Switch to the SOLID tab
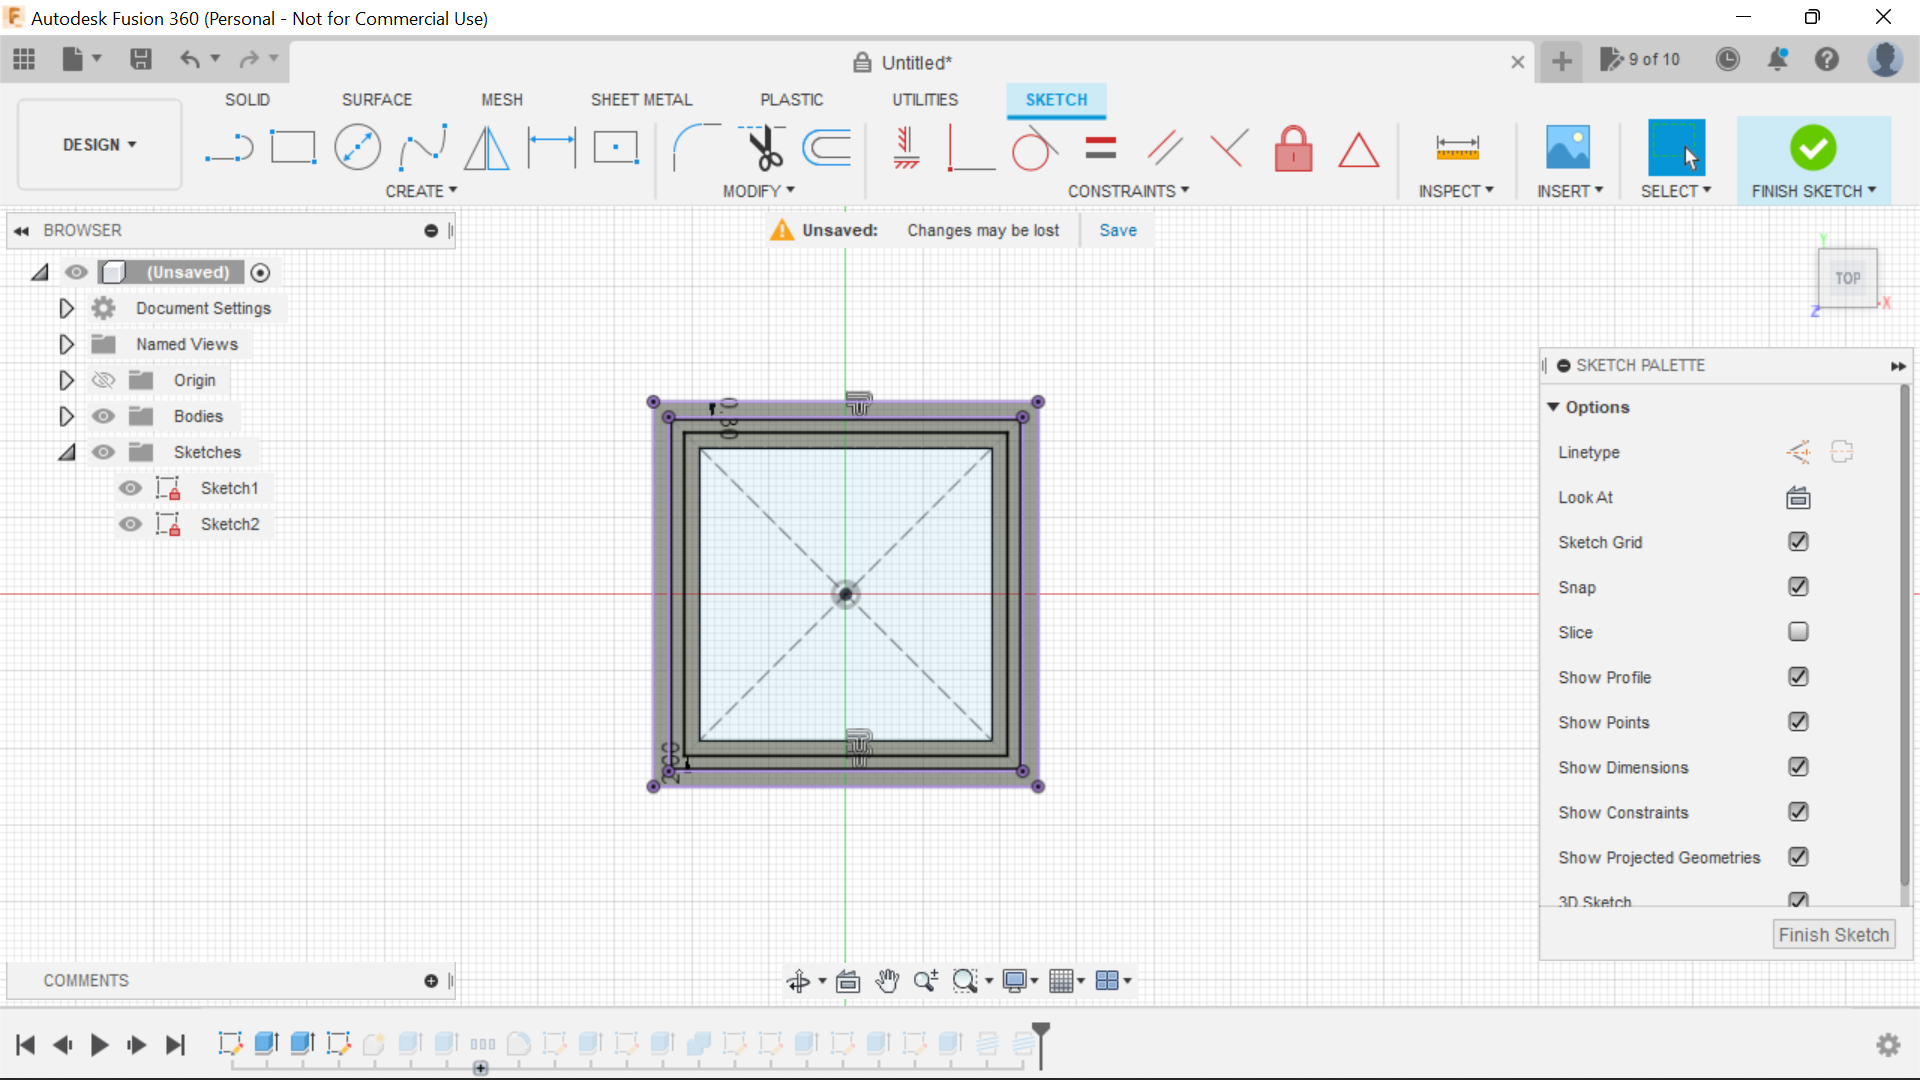Image resolution: width=1920 pixels, height=1080 pixels. coord(247,99)
